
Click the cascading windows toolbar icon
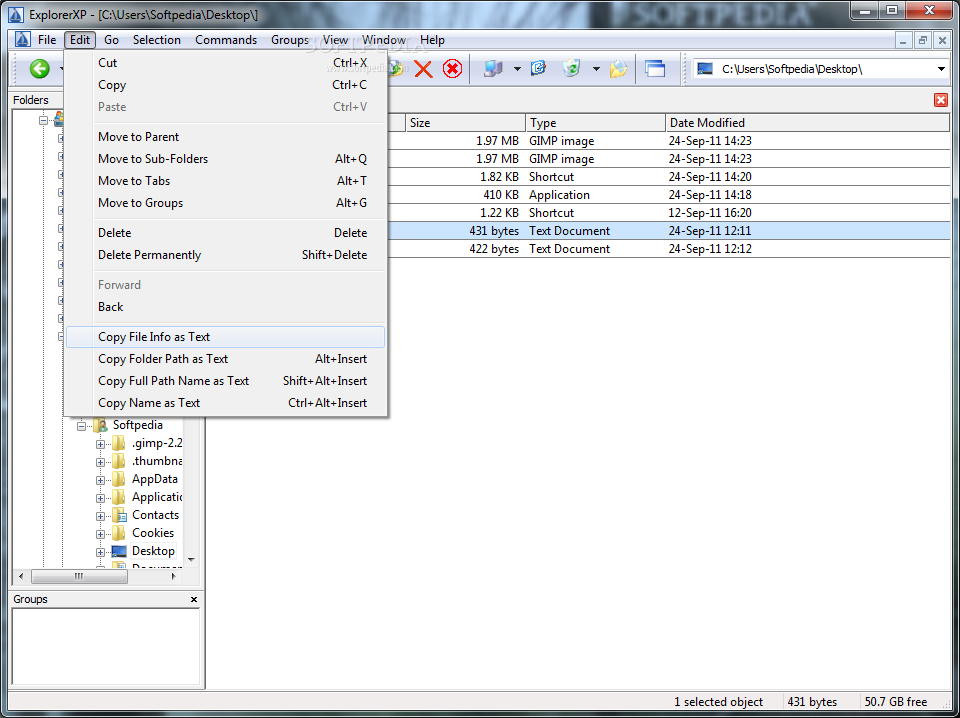click(655, 69)
